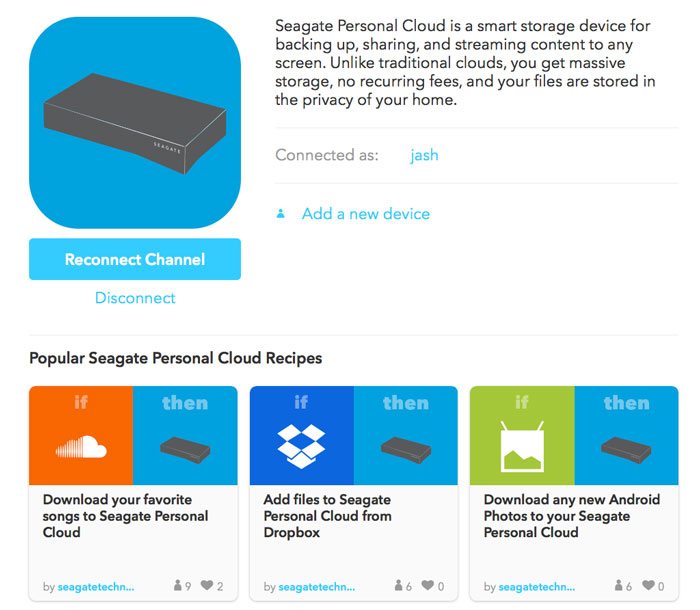Click the SoundCloud icon in the first recipe

[x=81, y=447]
